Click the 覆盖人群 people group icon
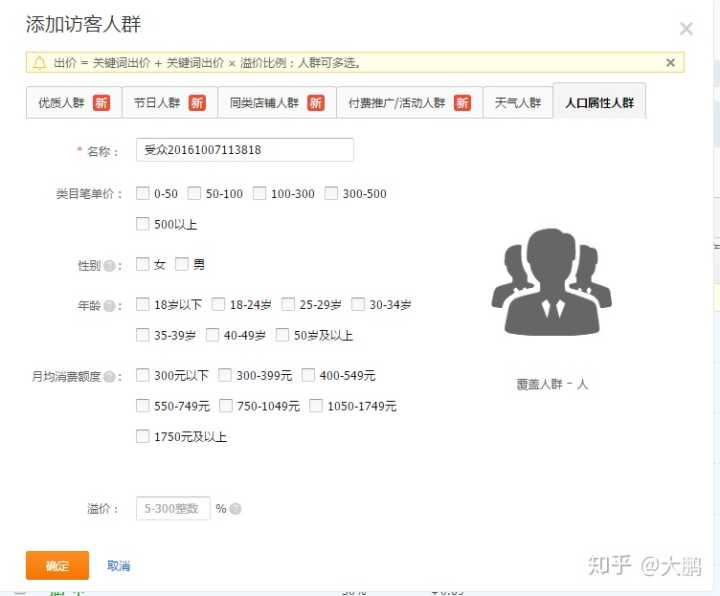 pyautogui.click(x=550, y=283)
